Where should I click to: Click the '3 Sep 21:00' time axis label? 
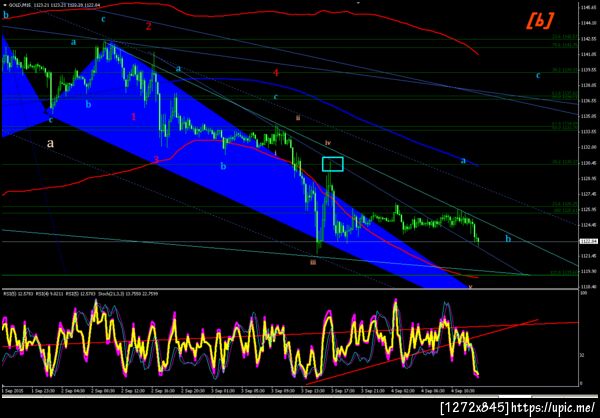coord(373,391)
